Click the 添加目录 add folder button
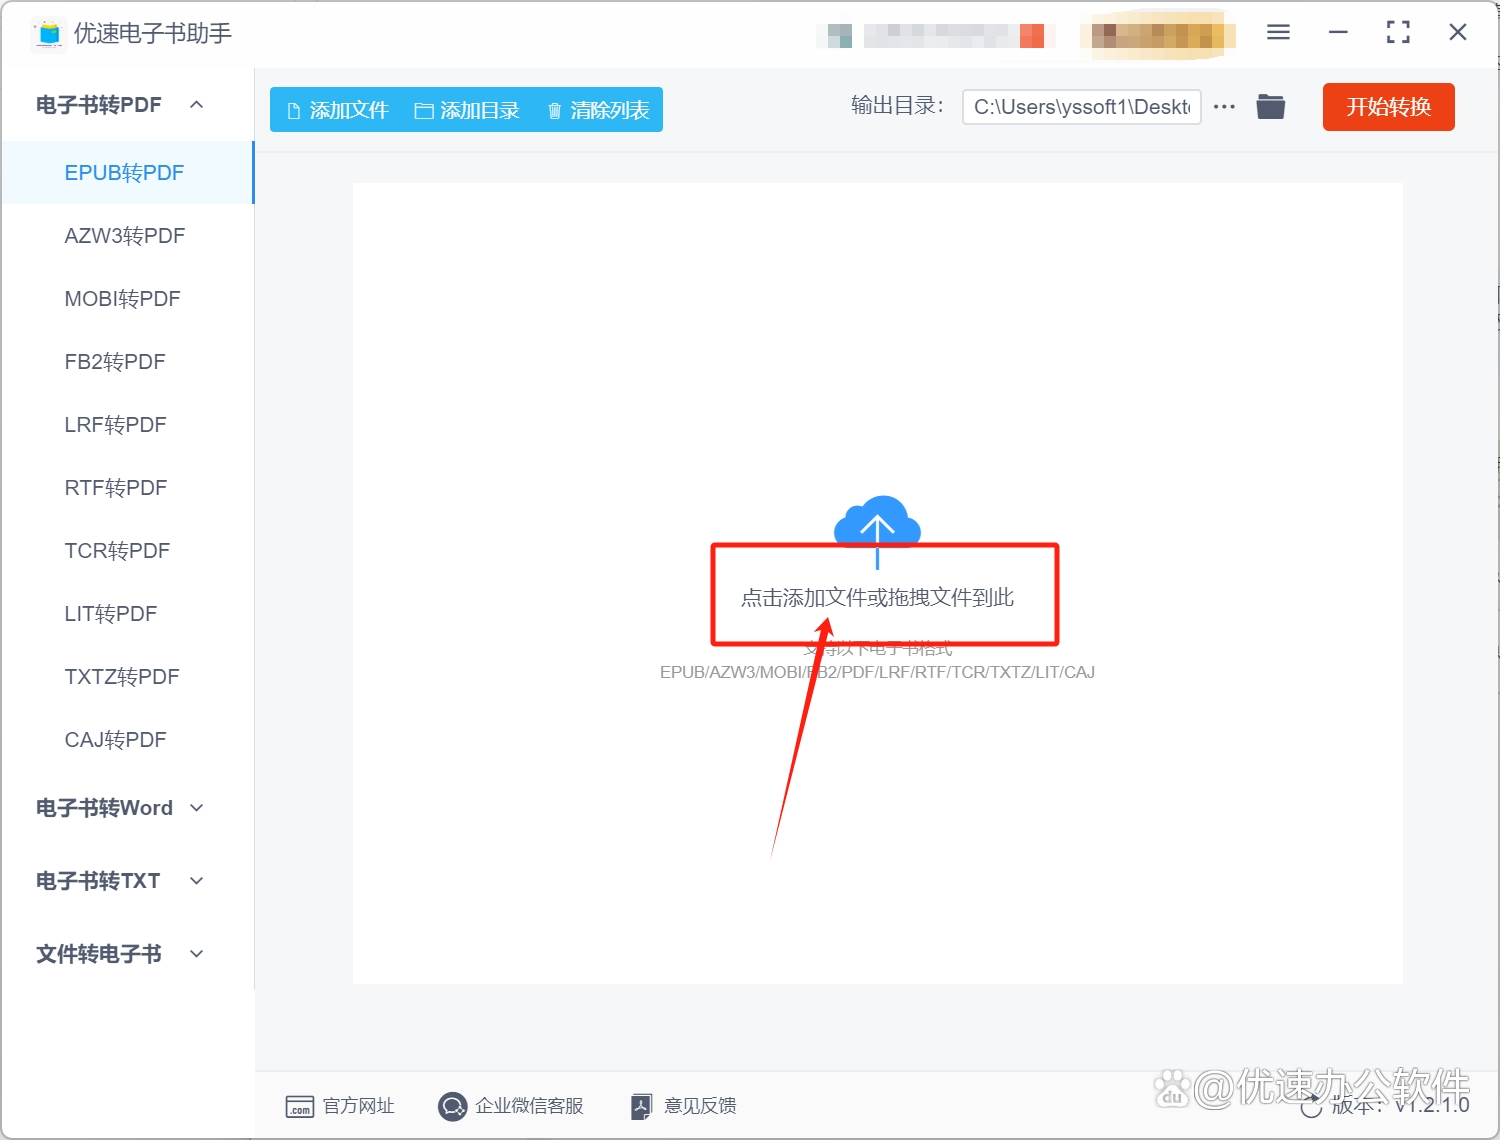 click(467, 110)
